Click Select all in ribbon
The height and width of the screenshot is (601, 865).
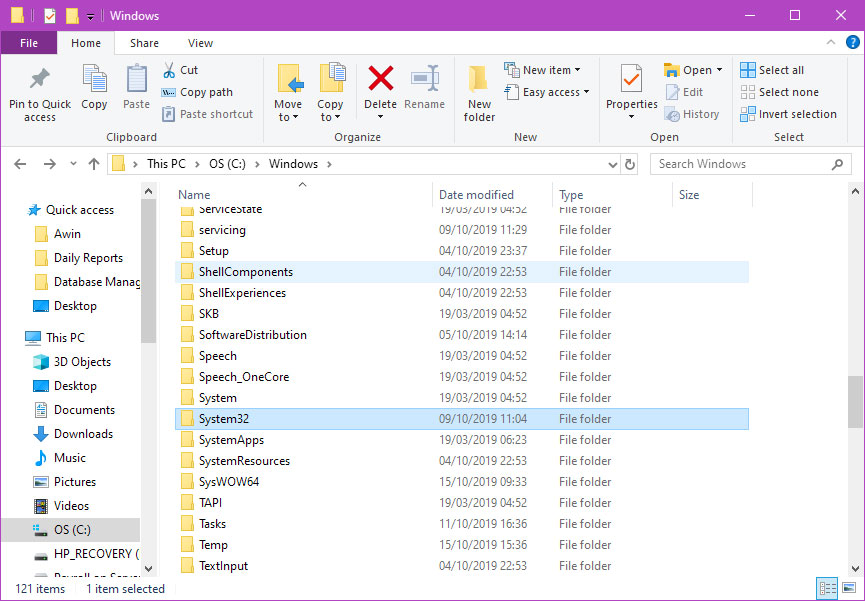point(772,70)
